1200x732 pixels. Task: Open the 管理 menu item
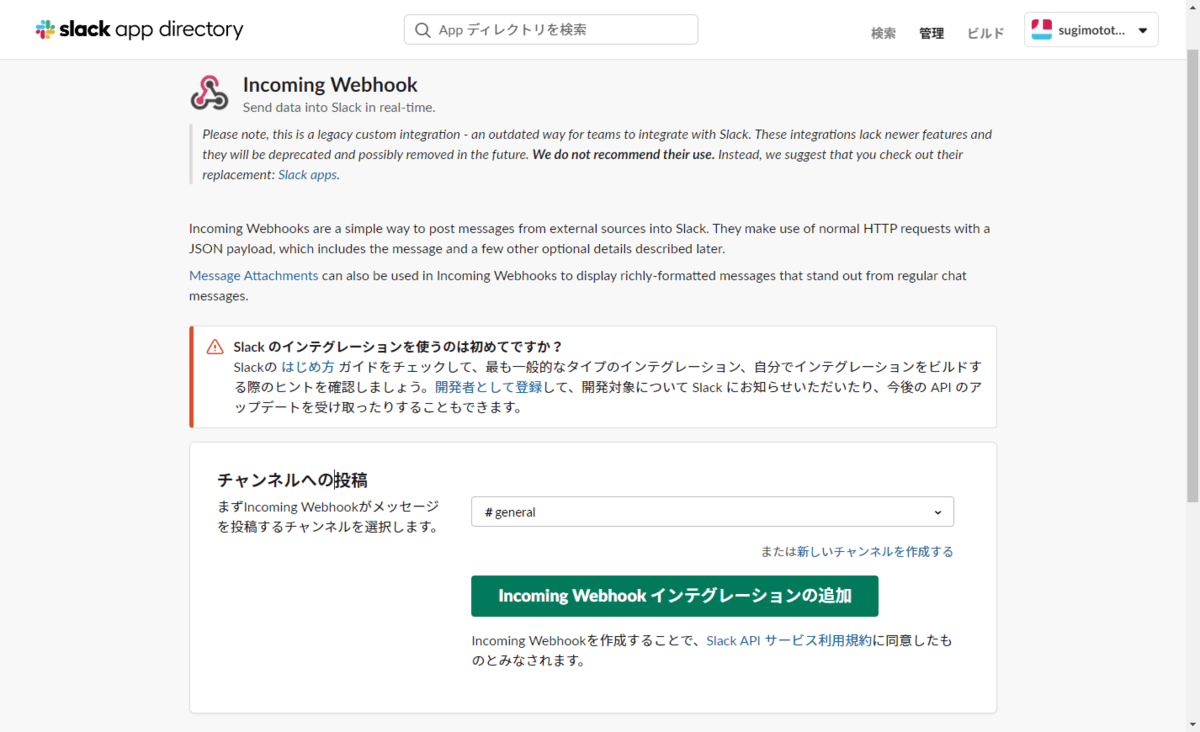(931, 33)
